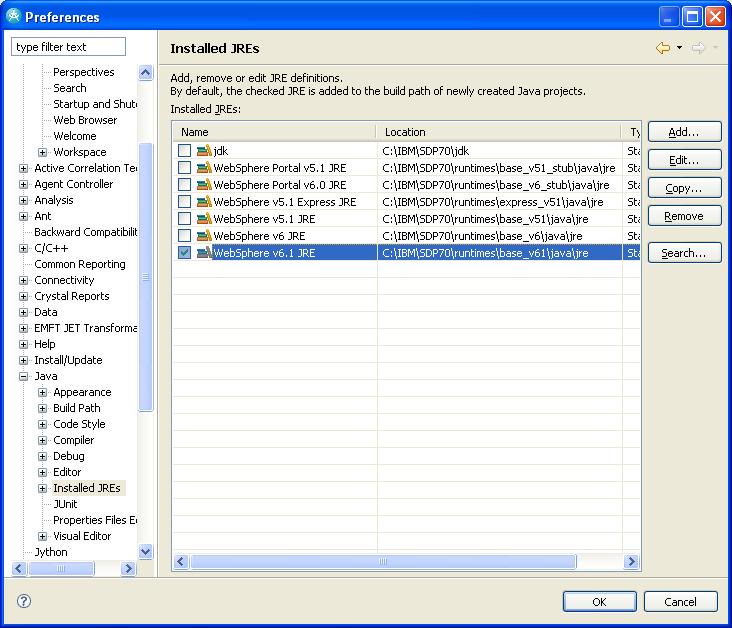
Task: Expand the Visual Editor node
Action: click(x=42, y=536)
